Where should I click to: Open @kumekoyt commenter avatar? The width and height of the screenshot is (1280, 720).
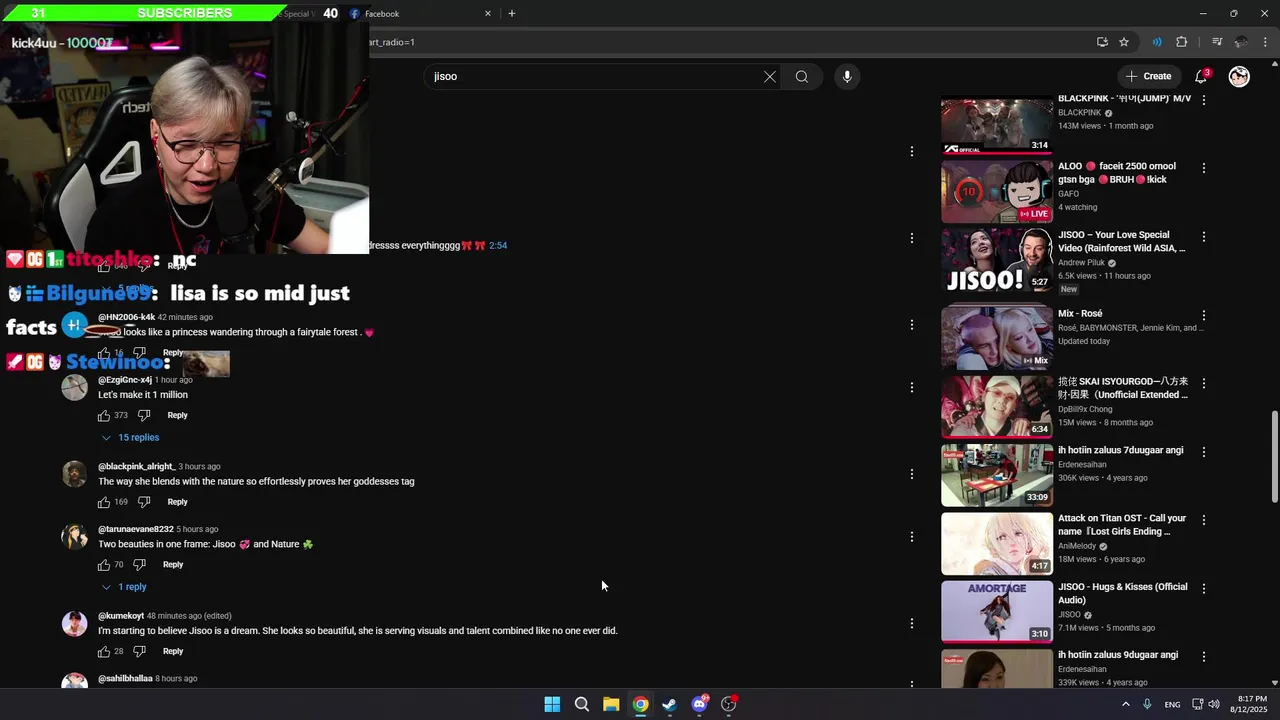point(75,624)
